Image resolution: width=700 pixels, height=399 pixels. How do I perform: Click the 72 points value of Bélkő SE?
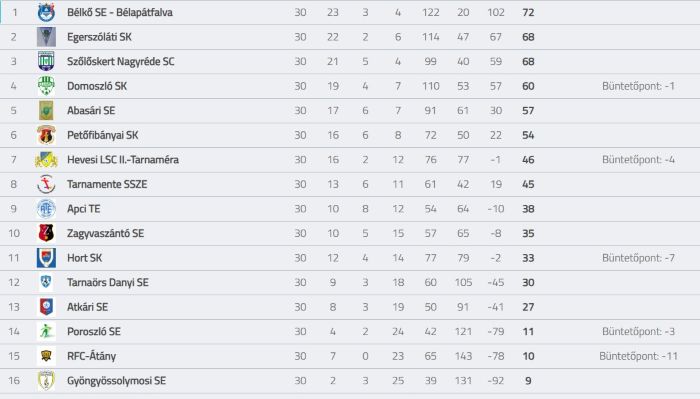528,12
